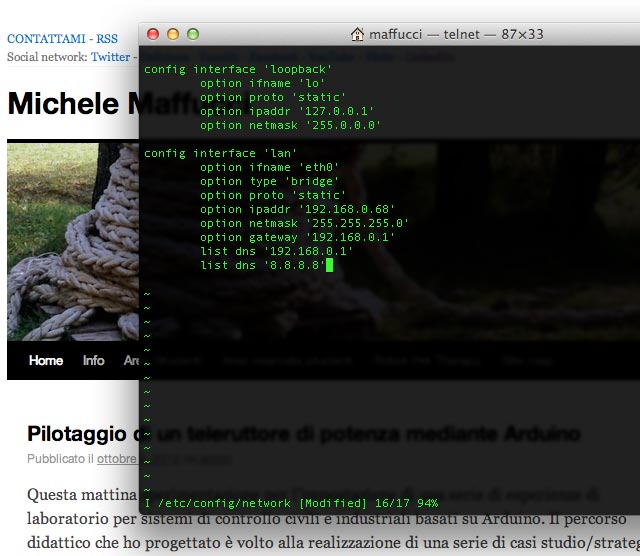Click the rope header image
The image size is (640, 556).
[70, 240]
